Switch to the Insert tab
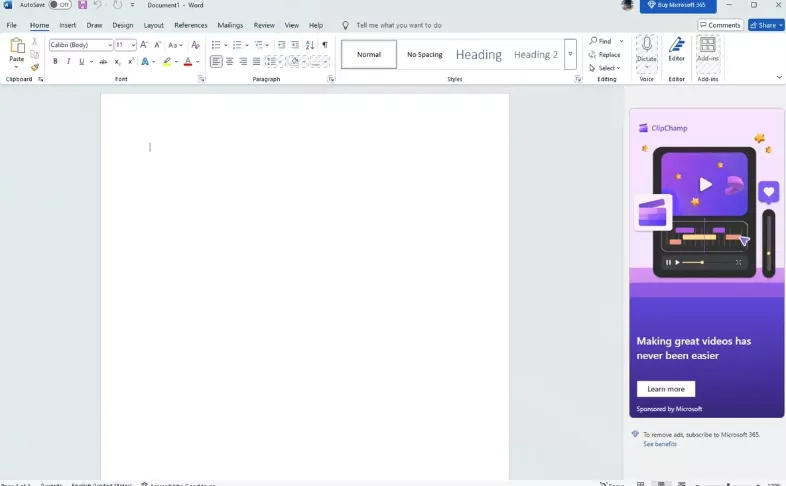 pos(68,25)
